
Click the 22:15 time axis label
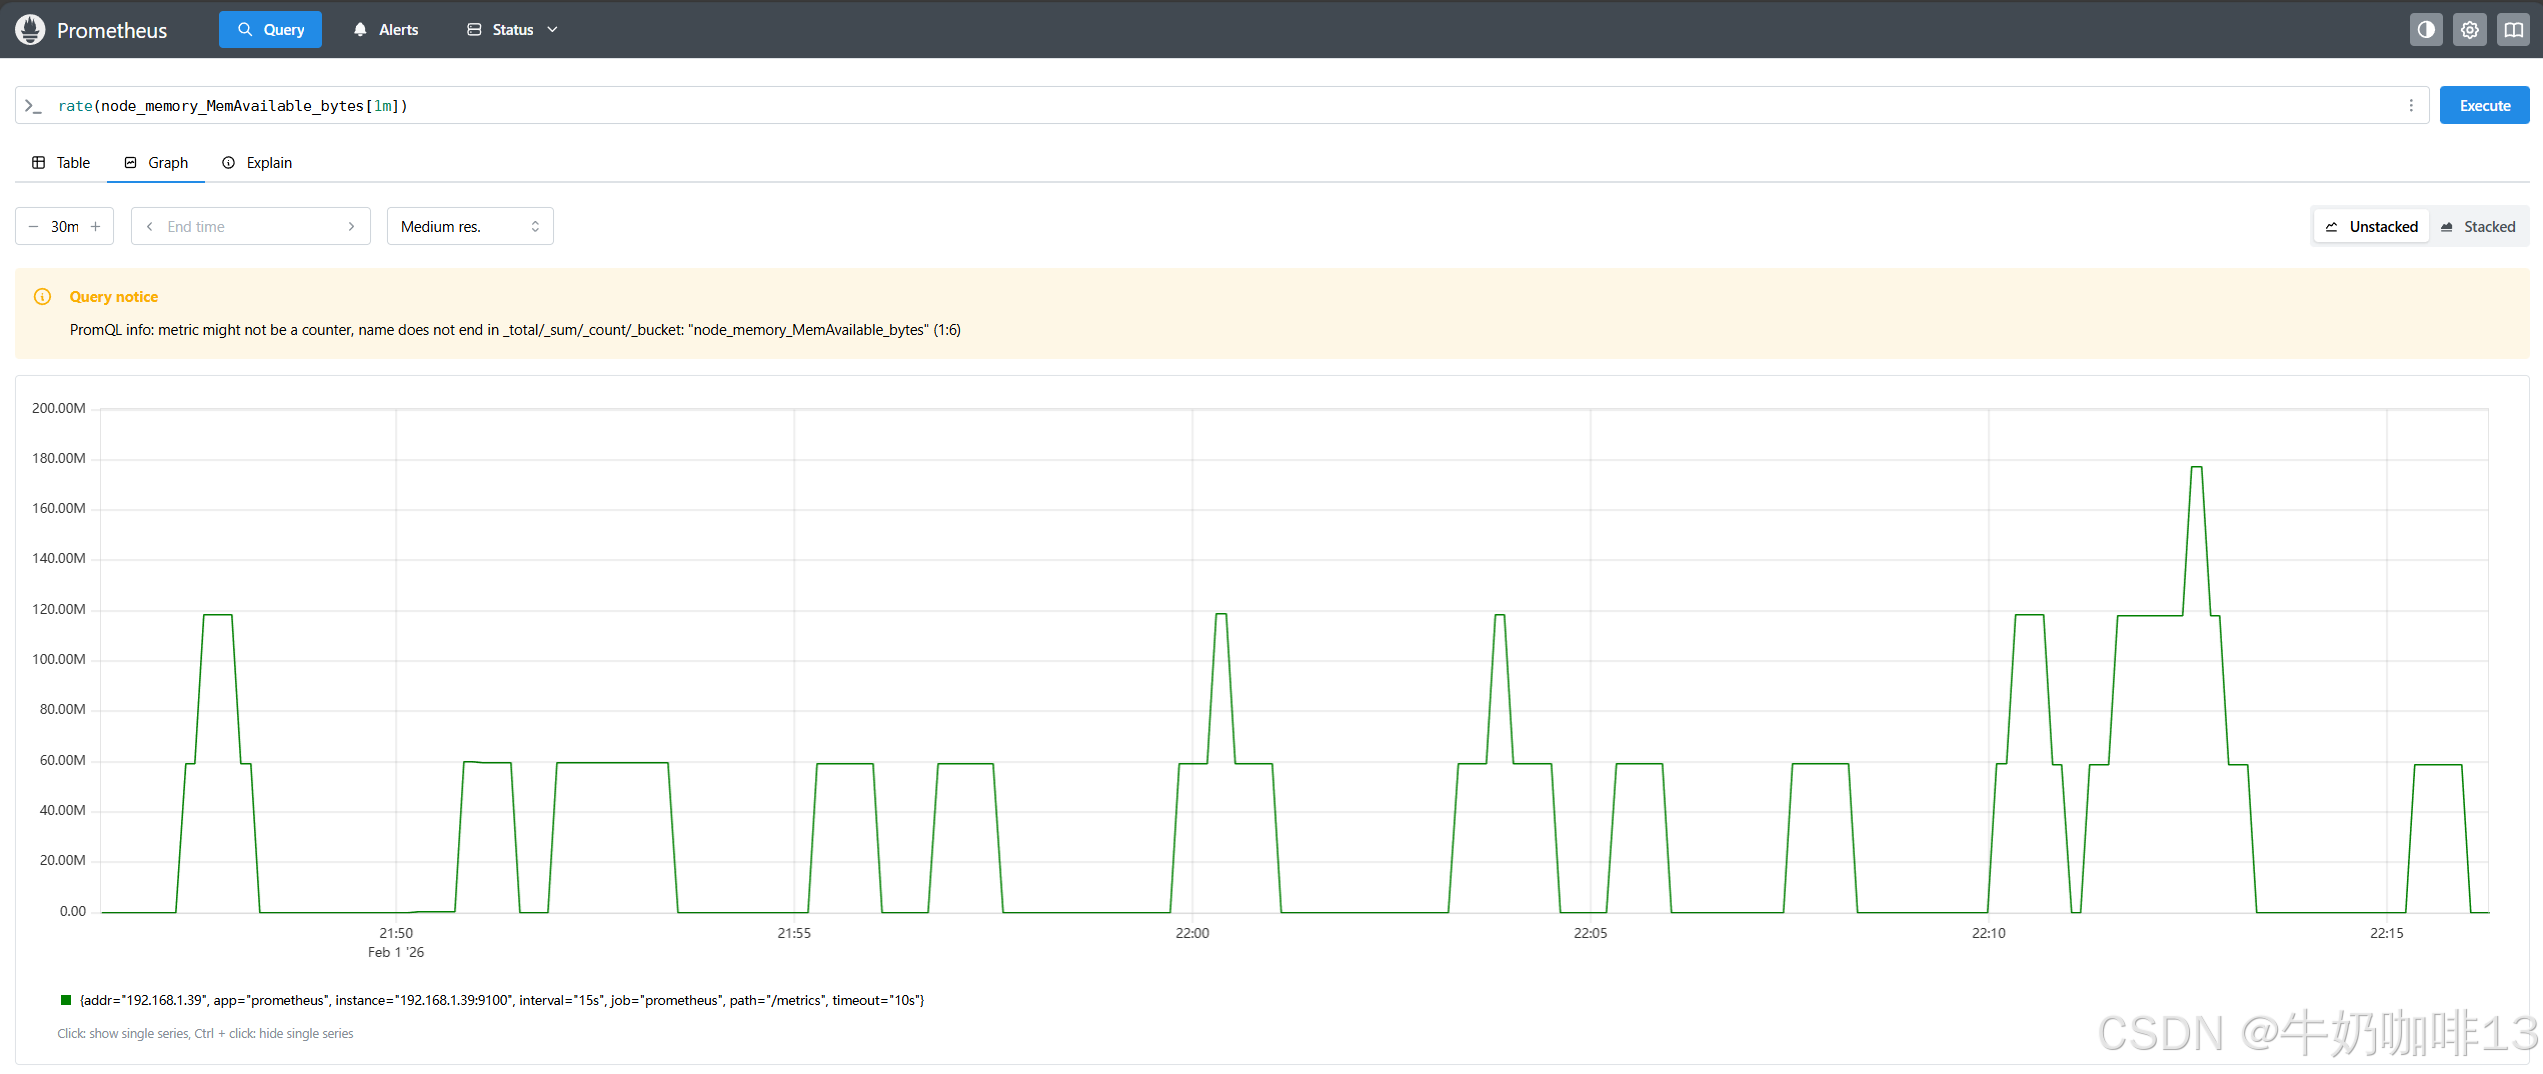[x=2386, y=933]
